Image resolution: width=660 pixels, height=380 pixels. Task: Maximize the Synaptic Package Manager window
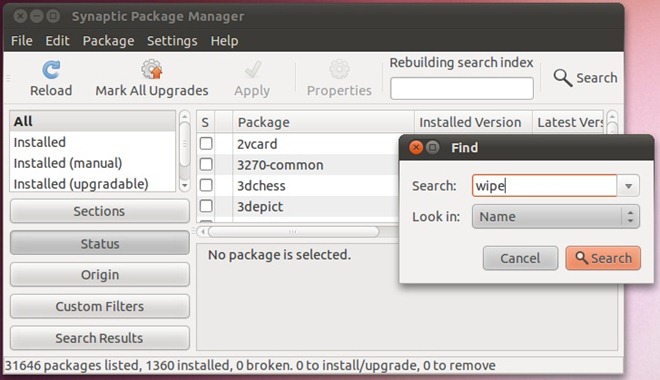(x=53, y=16)
